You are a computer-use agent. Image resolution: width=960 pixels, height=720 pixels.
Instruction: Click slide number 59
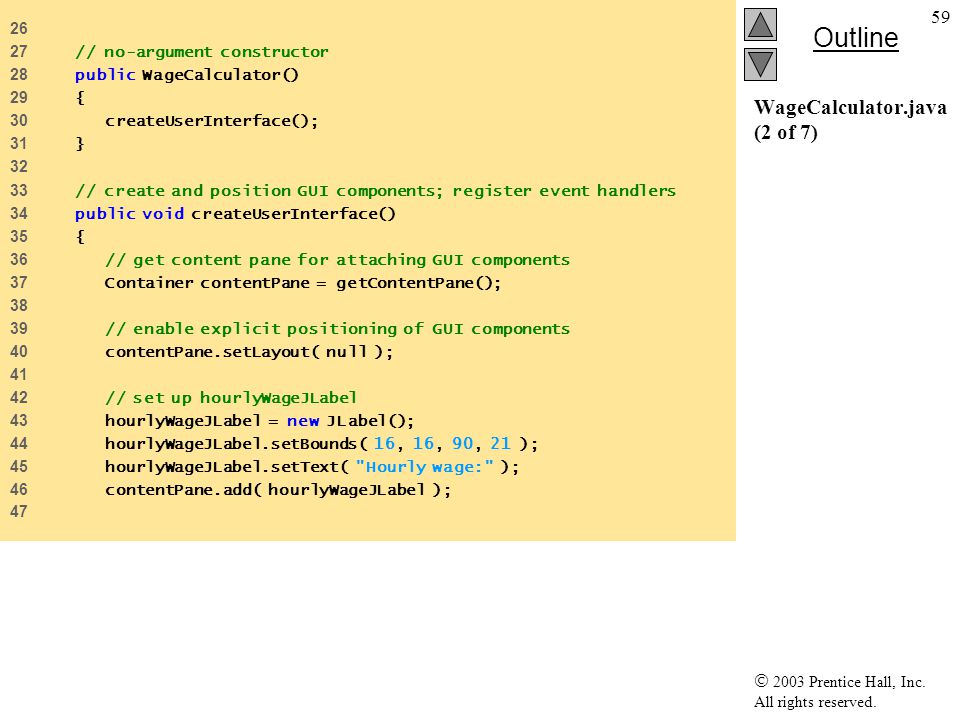940,17
